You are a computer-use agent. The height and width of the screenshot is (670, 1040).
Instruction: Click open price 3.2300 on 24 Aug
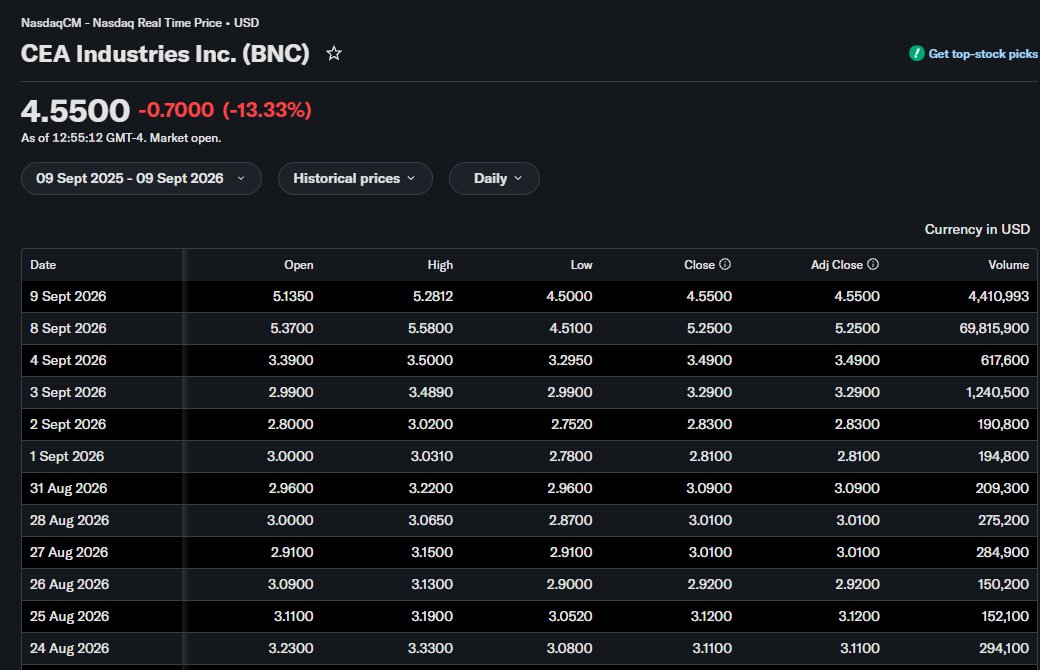[291, 648]
